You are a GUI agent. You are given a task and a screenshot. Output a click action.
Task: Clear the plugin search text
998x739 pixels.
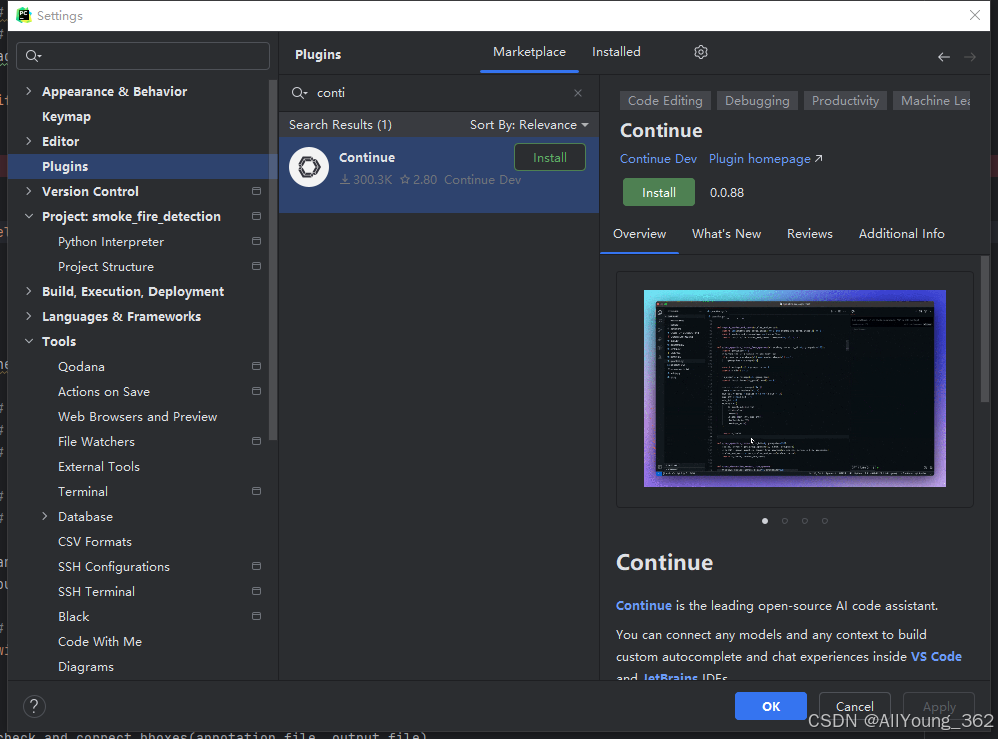pos(578,93)
